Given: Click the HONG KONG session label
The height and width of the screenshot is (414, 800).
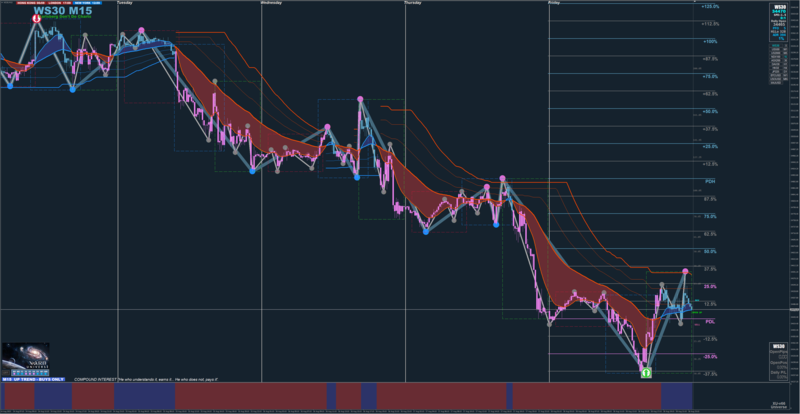Looking at the screenshot, I should pos(29,3).
